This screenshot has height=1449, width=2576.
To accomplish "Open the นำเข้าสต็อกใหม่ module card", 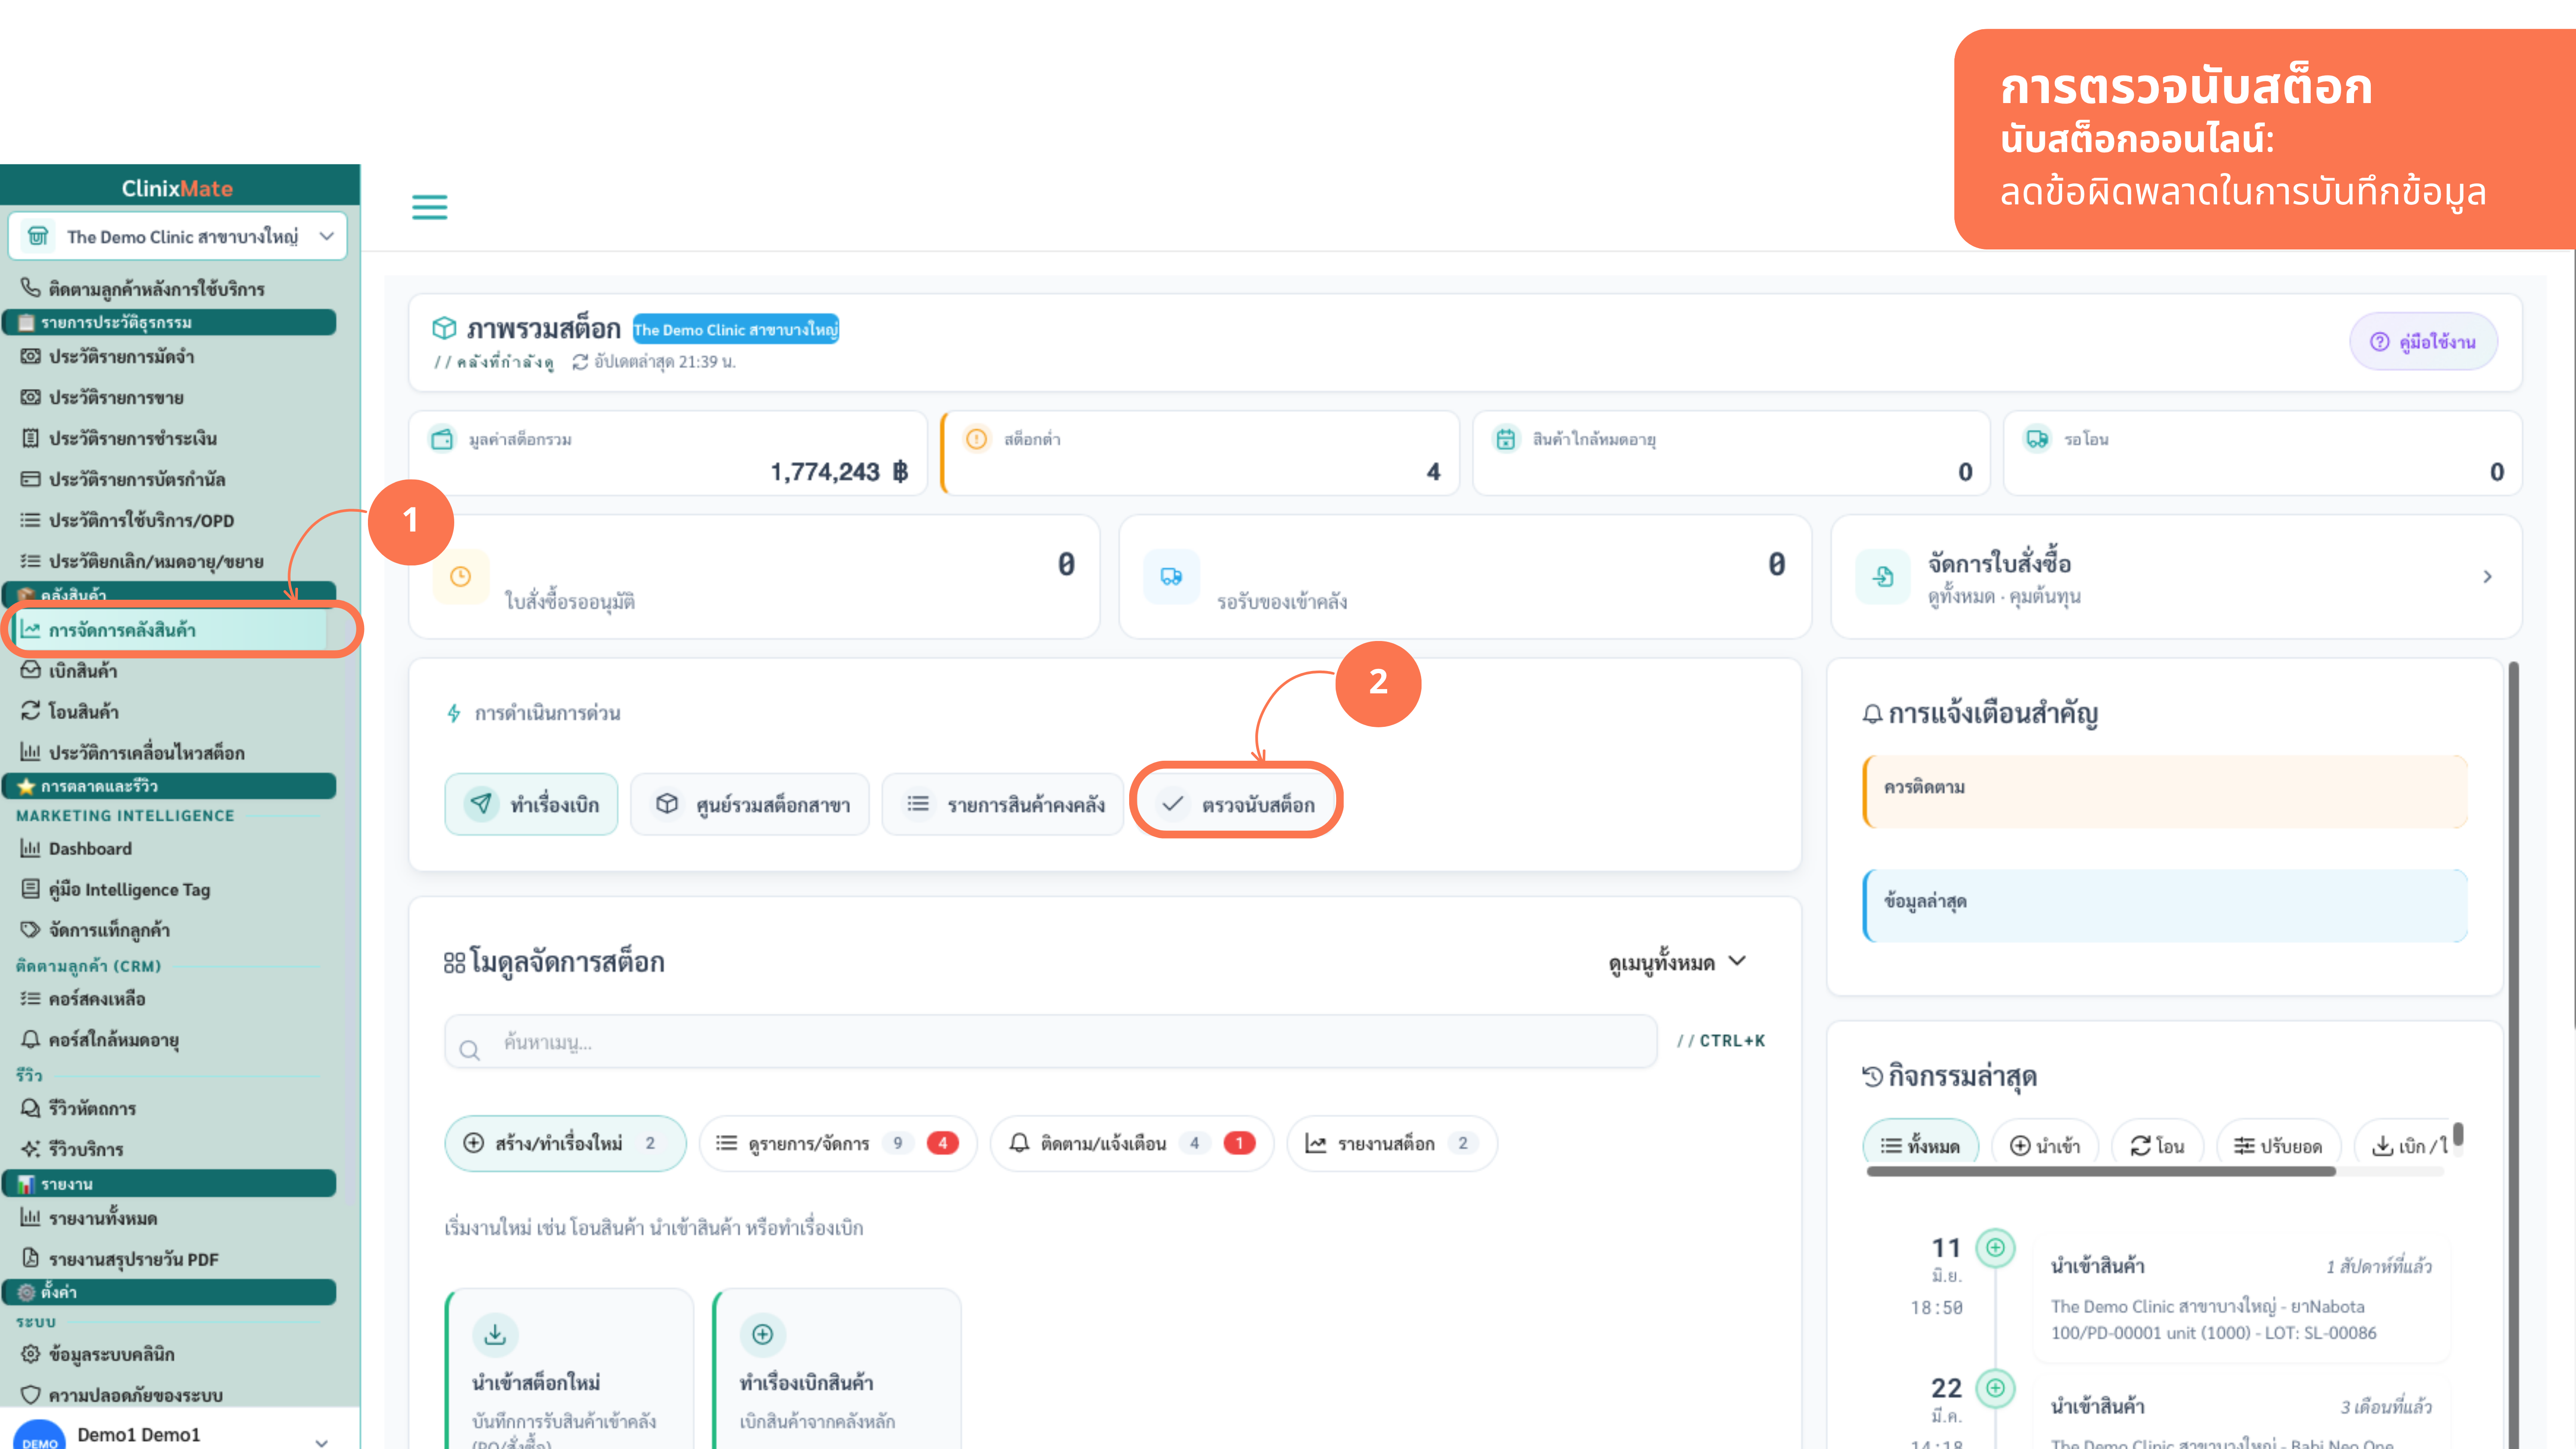I will click(x=569, y=1369).
